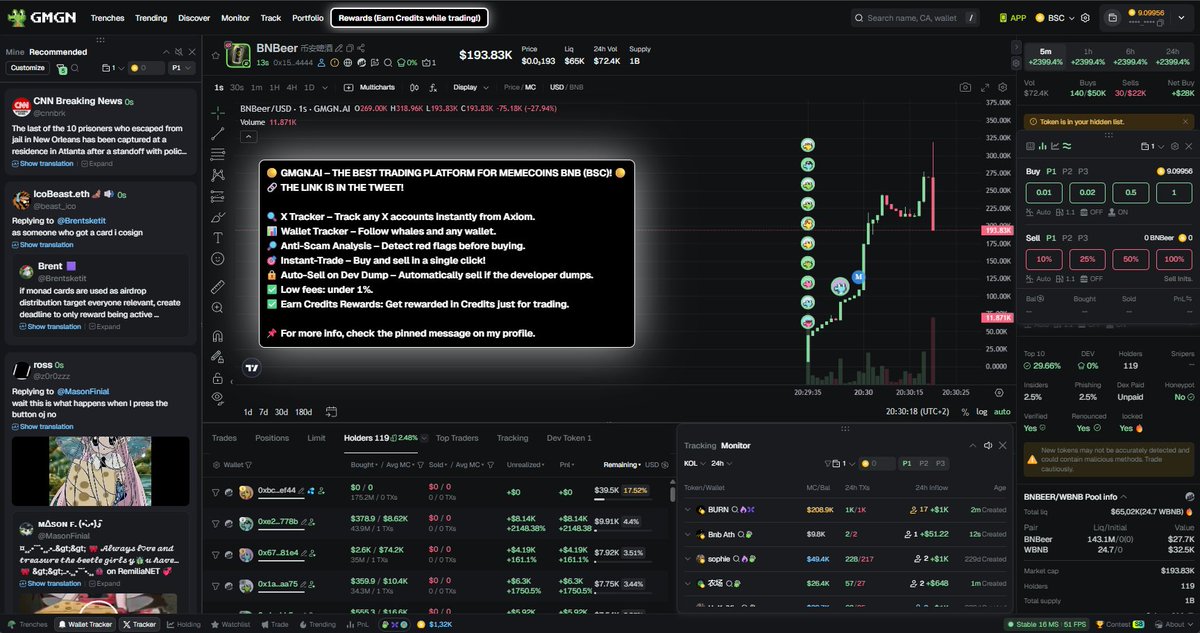Screen dimensions: 1200x633
Task: Open the KOL filter dropdown
Action: (x=694, y=464)
